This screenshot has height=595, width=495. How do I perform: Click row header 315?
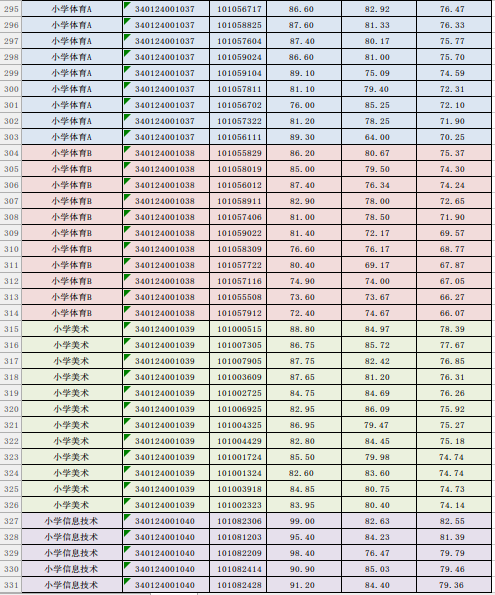coord(11,329)
